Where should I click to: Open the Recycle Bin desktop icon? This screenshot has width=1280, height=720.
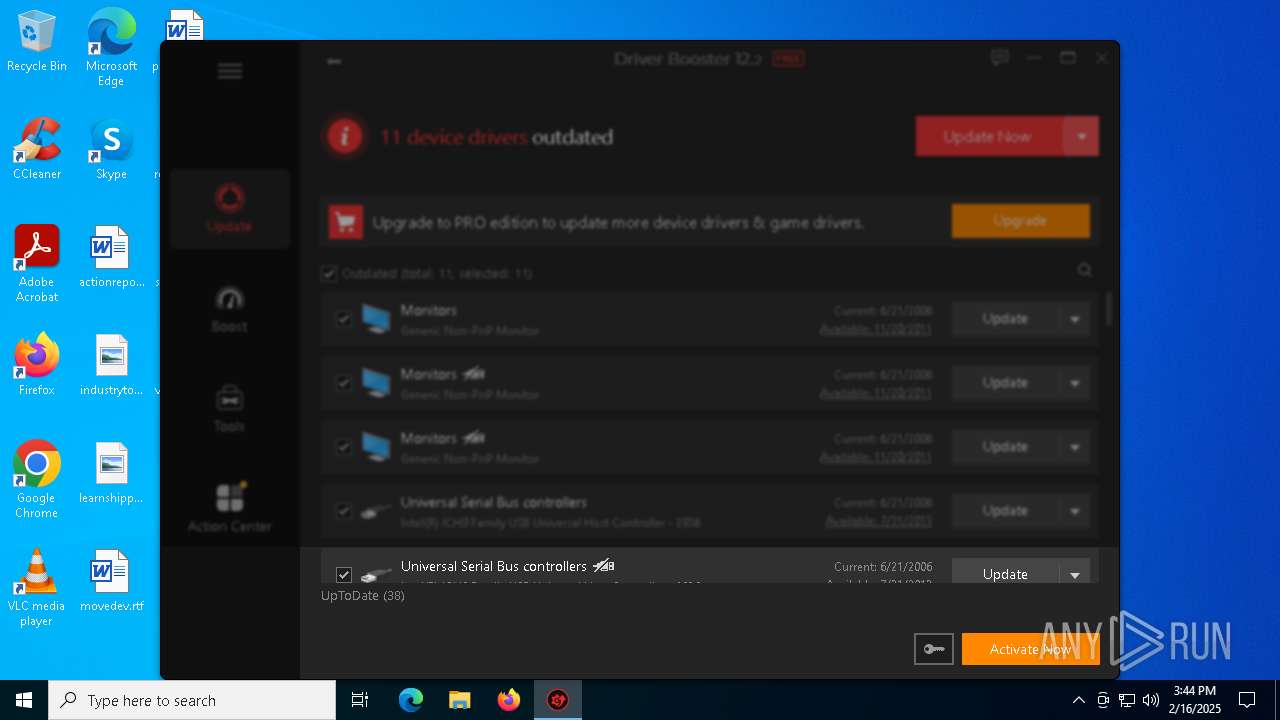click(x=37, y=42)
